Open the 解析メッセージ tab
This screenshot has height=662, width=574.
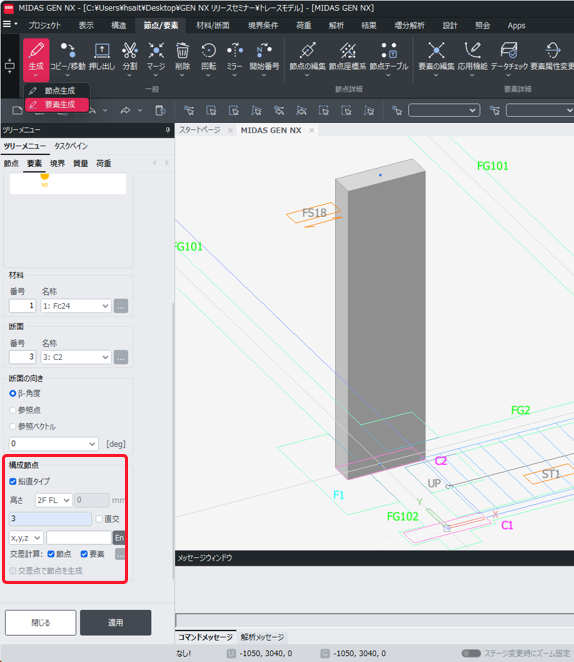262,637
